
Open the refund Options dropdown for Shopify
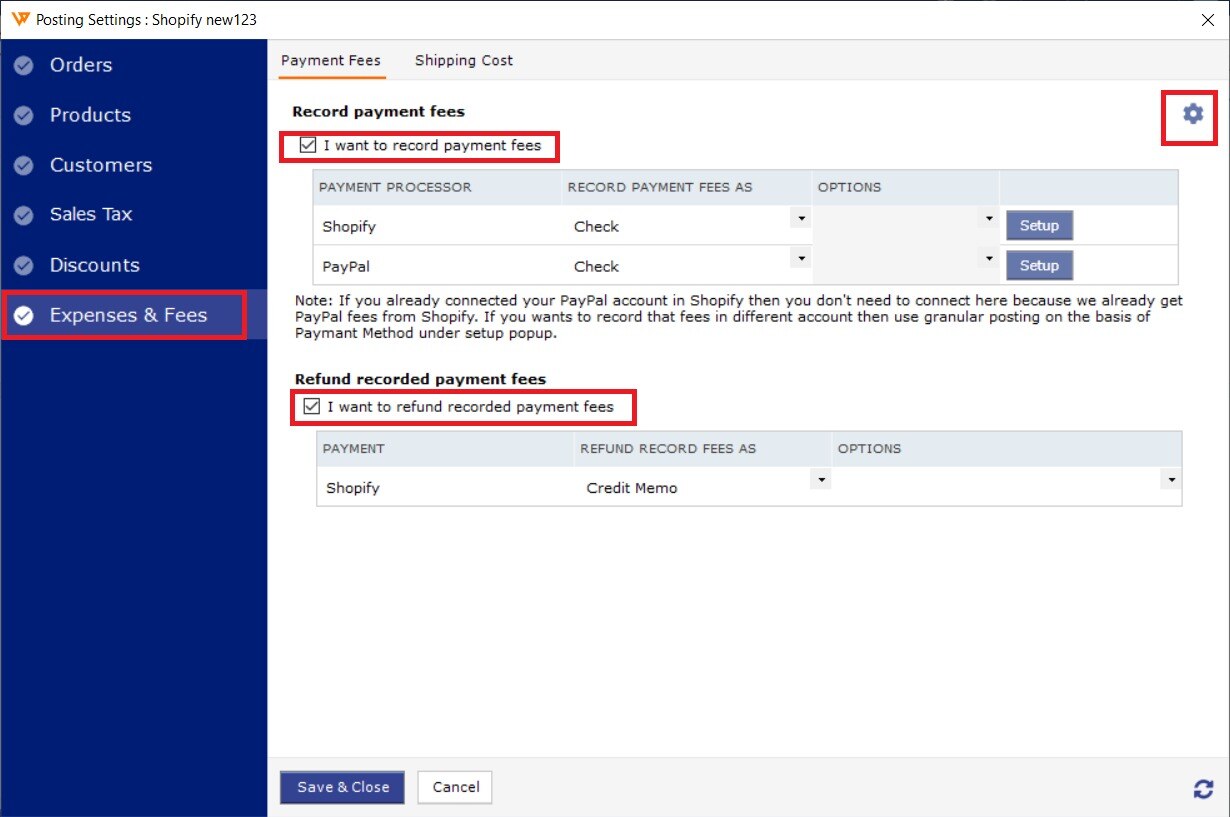pyautogui.click(x=1171, y=480)
